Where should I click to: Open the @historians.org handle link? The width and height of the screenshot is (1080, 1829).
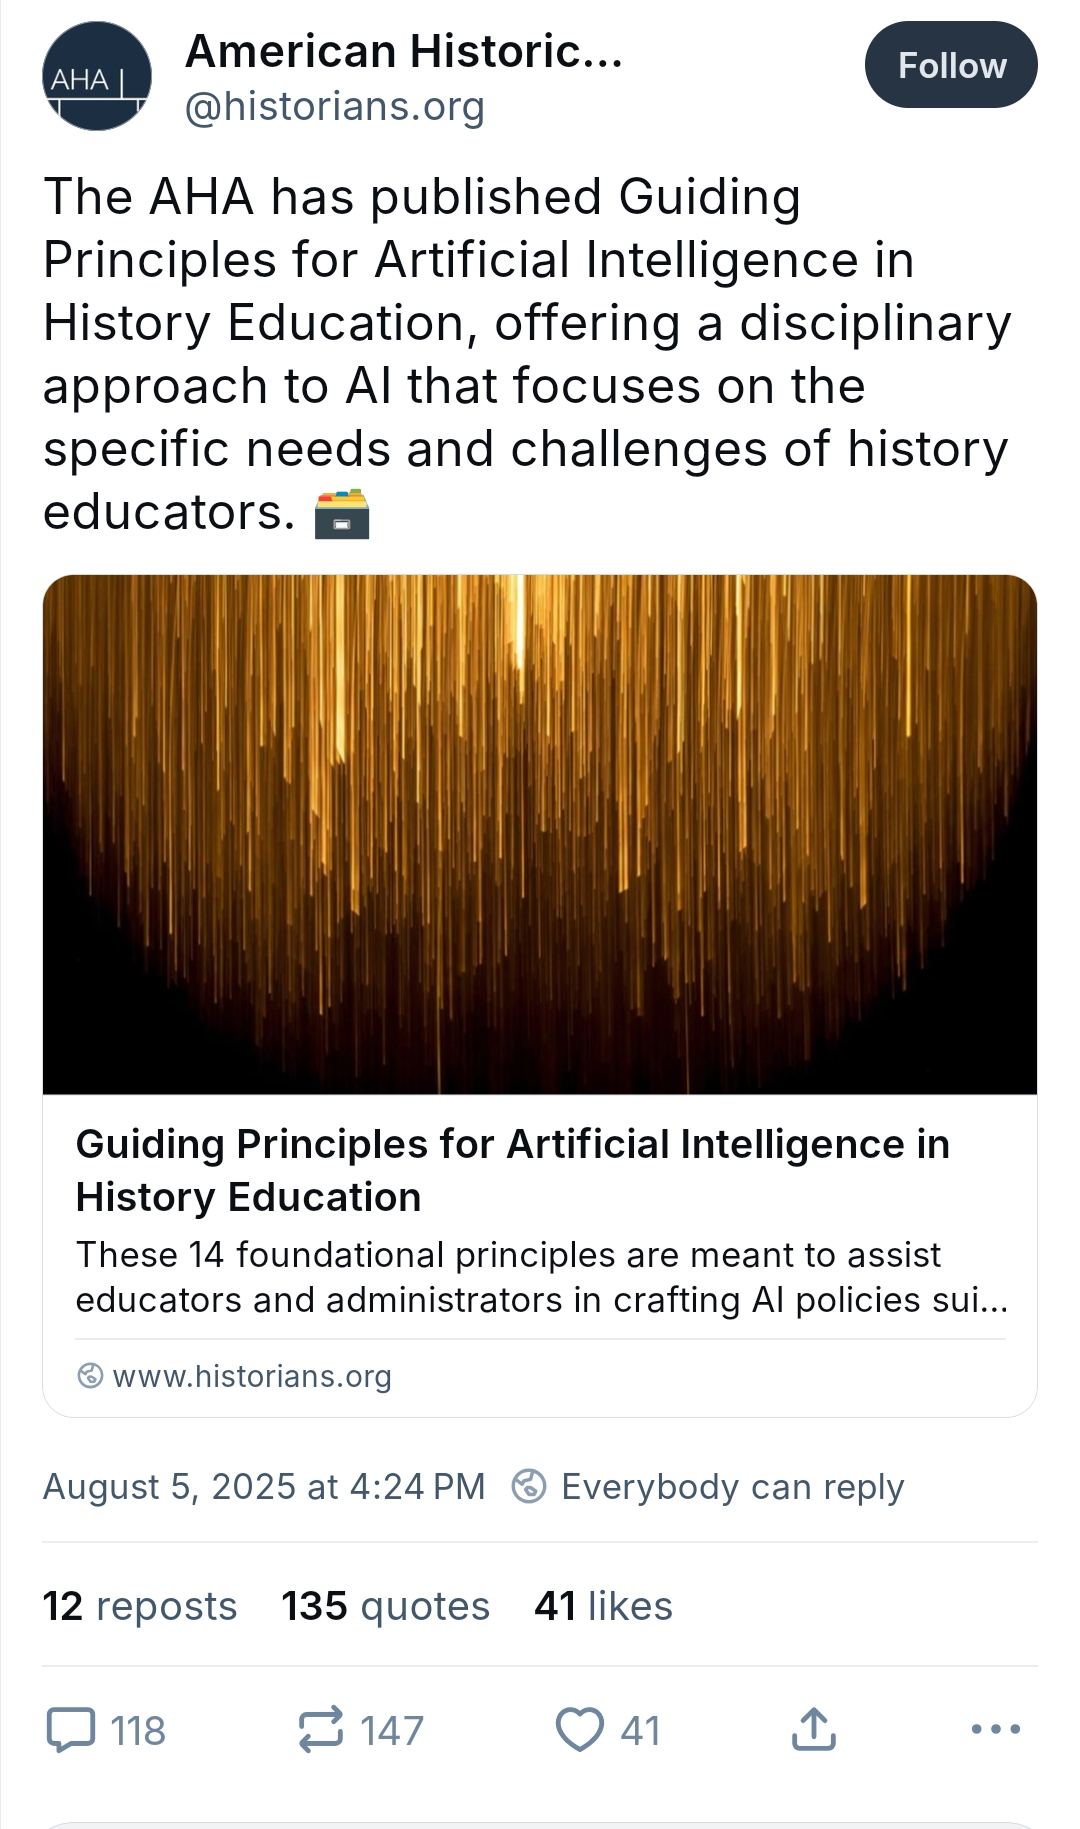(335, 106)
